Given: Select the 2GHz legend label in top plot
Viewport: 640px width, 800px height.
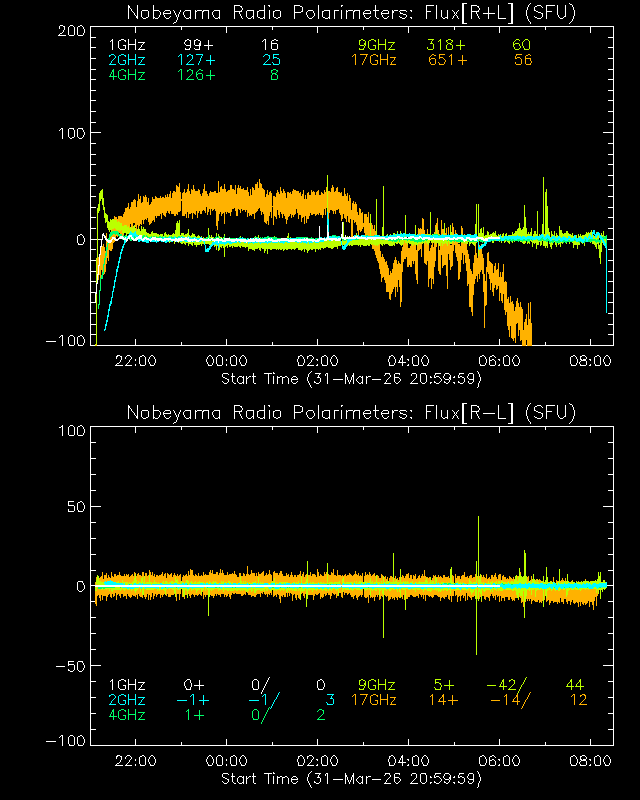Looking at the screenshot, I should (x=126, y=60).
